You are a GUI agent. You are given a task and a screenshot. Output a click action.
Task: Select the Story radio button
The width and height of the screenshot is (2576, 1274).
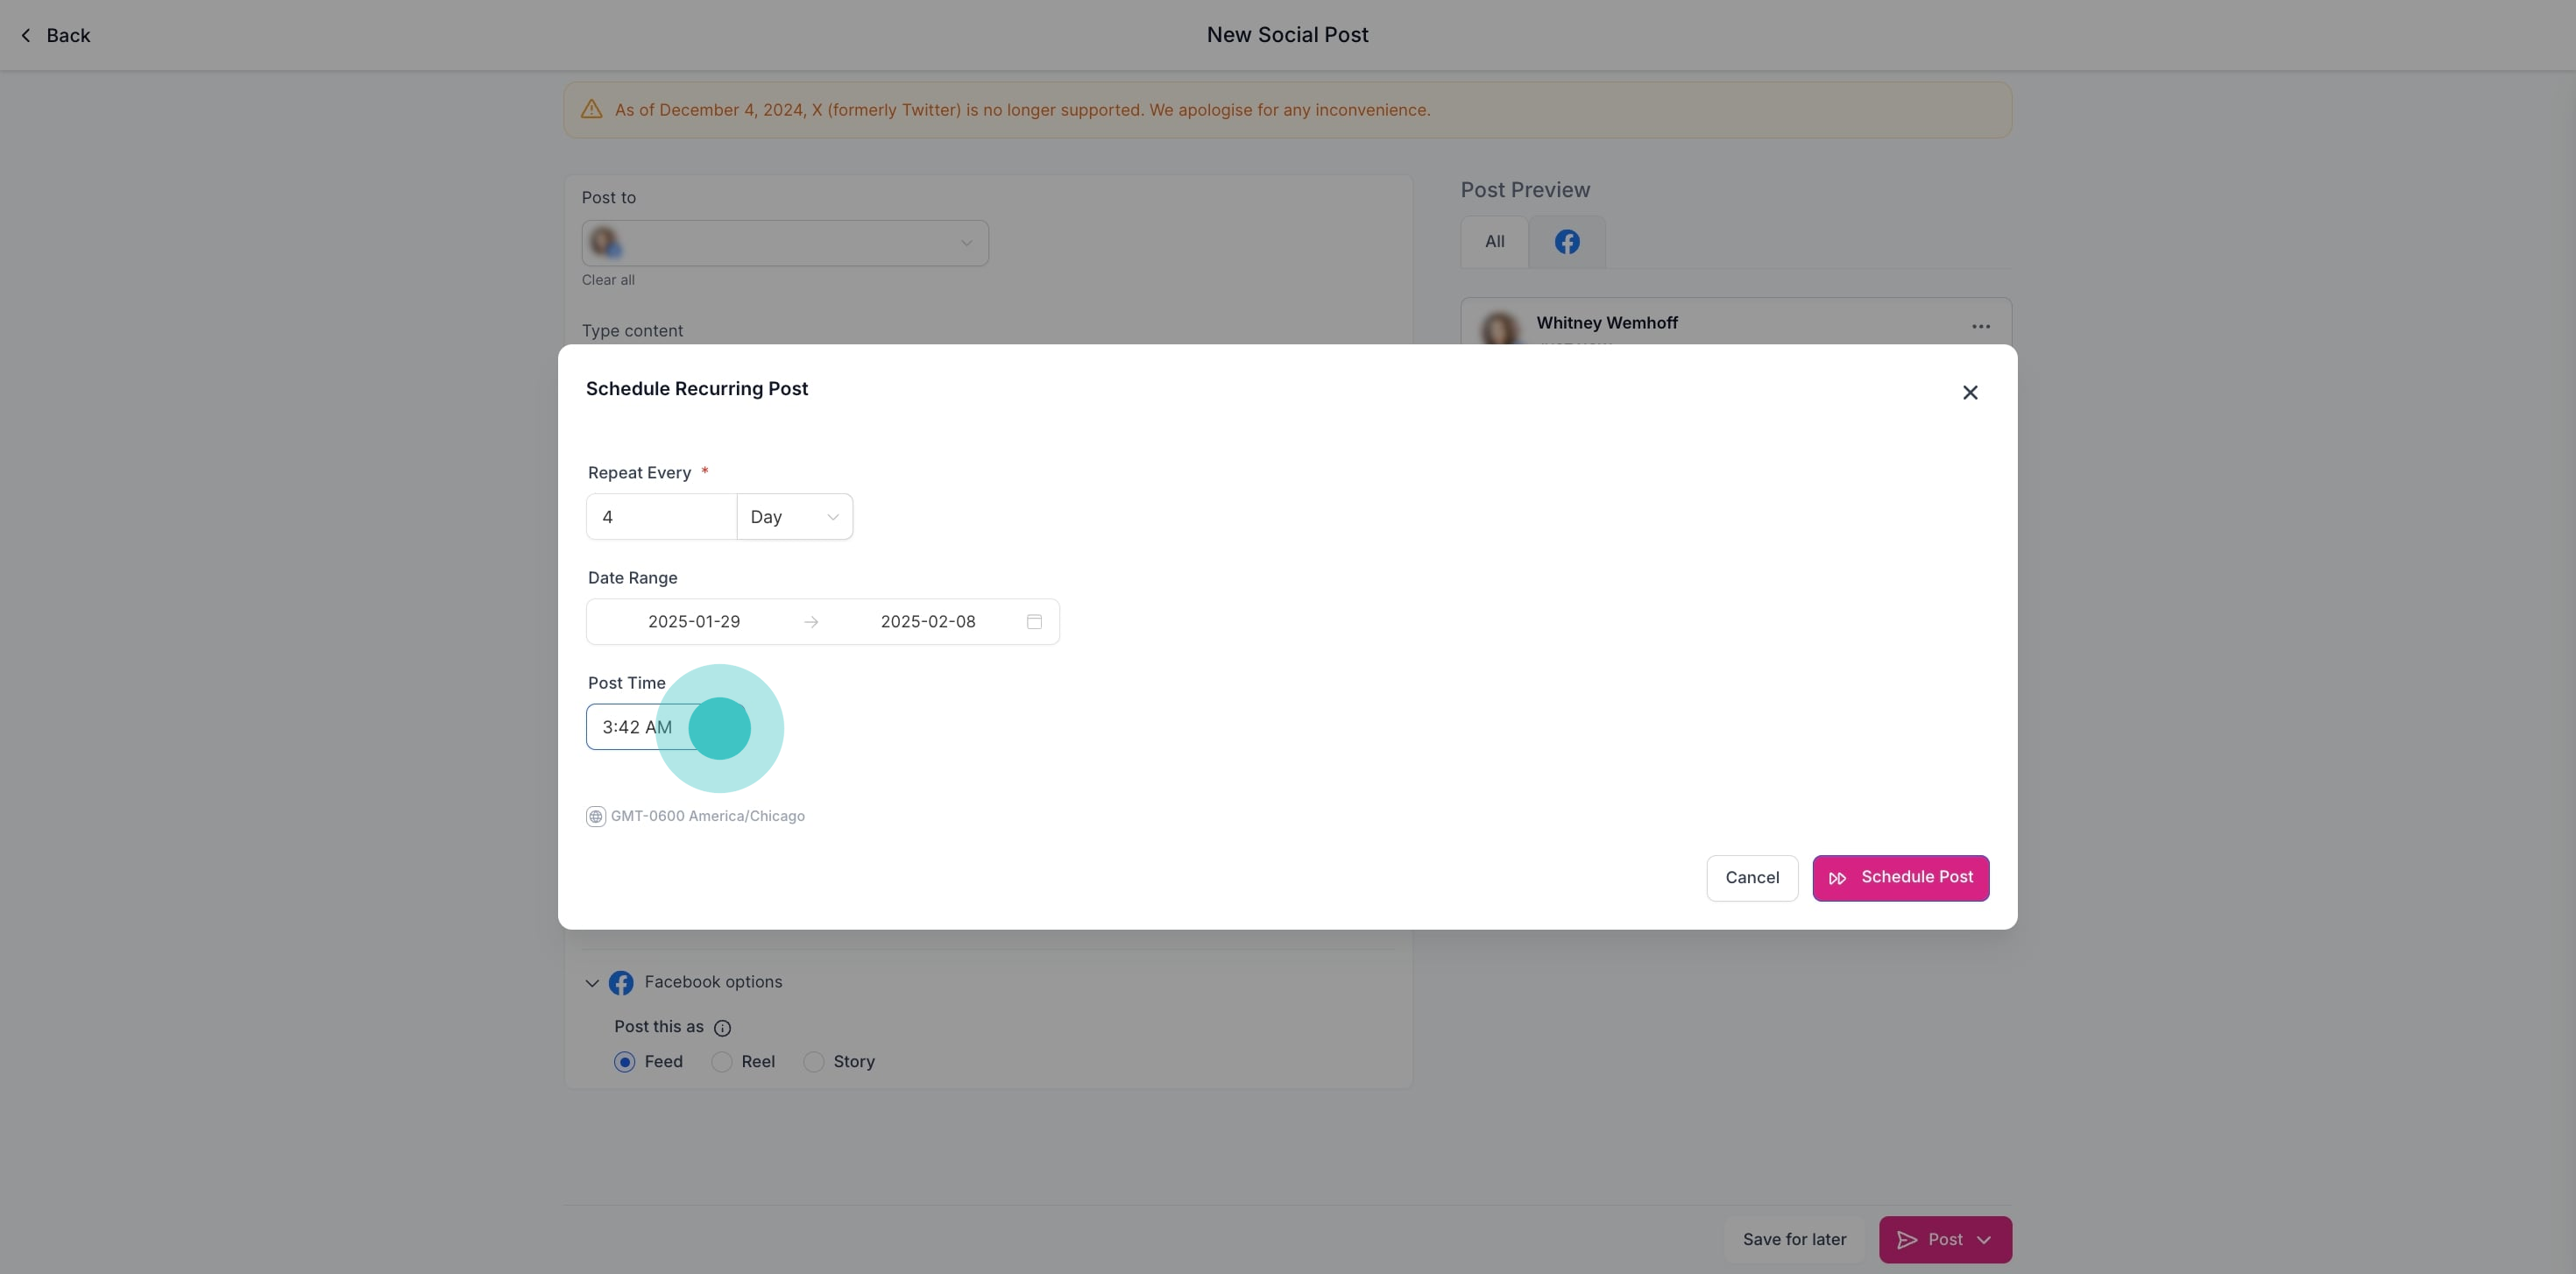coord(814,1062)
